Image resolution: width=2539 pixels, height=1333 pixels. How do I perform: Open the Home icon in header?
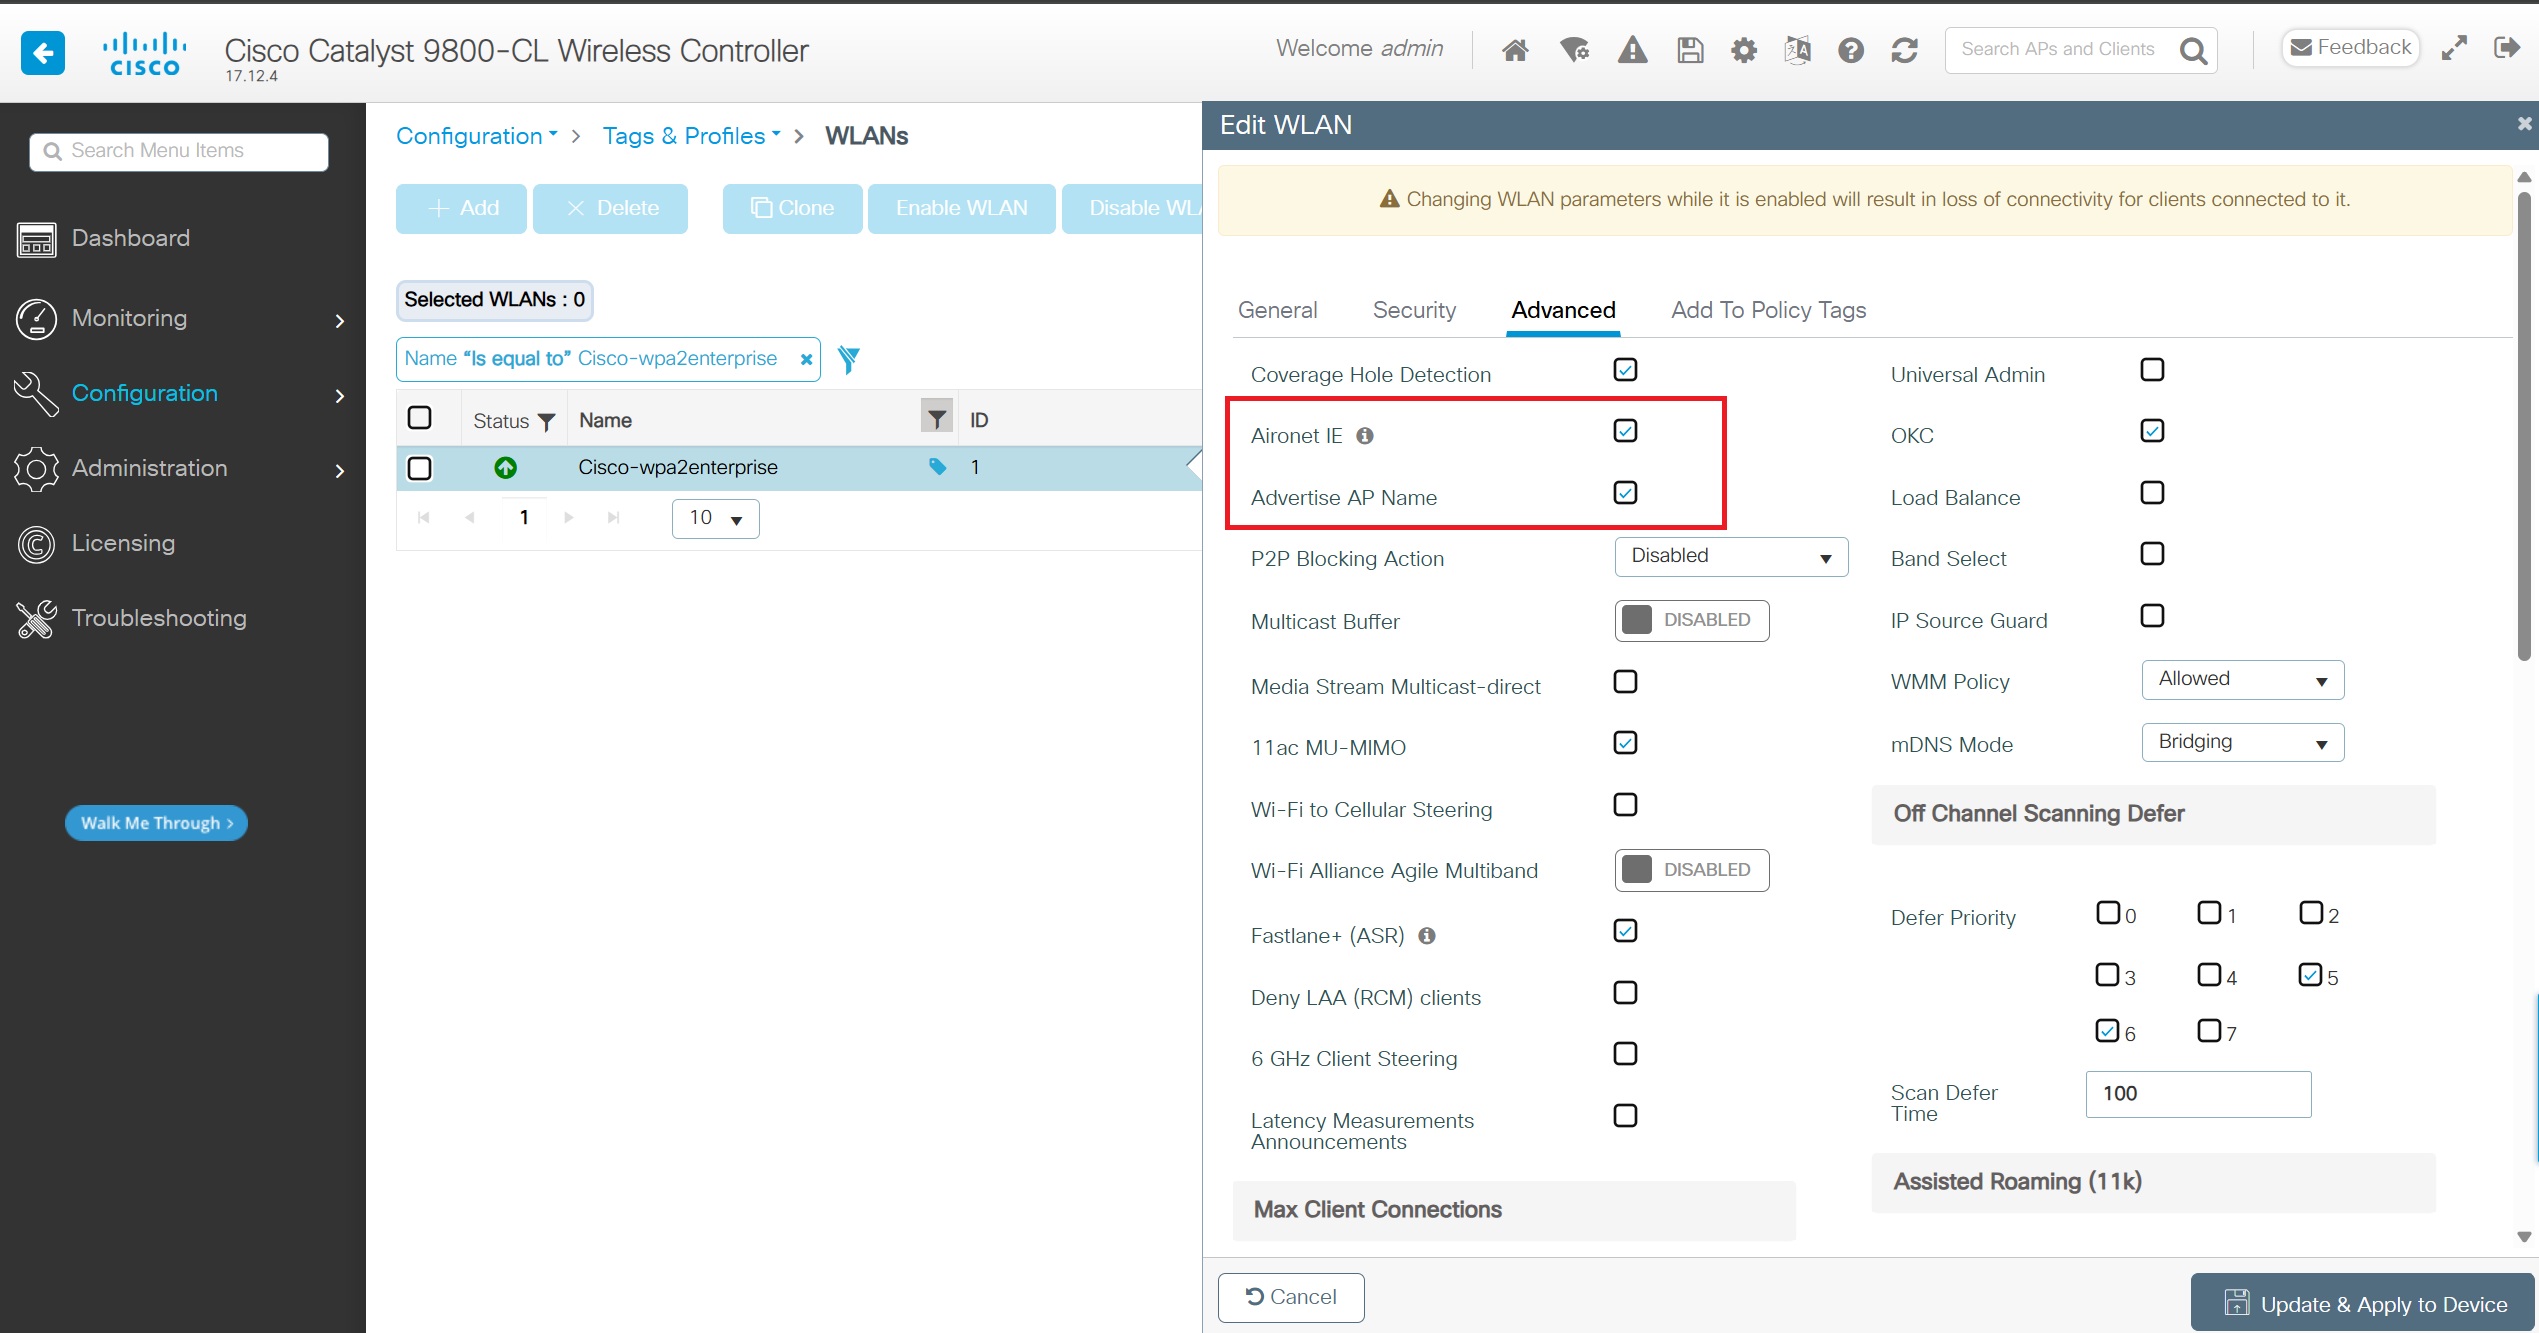click(x=1515, y=50)
